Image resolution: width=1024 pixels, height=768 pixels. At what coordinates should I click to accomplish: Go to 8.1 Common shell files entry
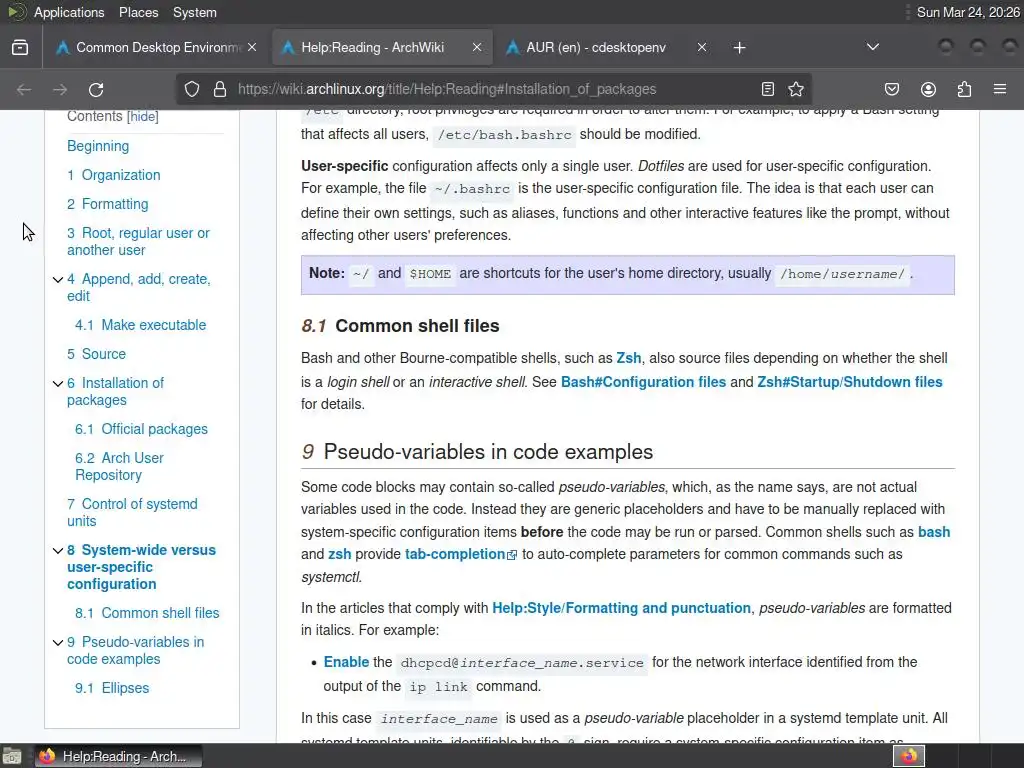(147, 613)
